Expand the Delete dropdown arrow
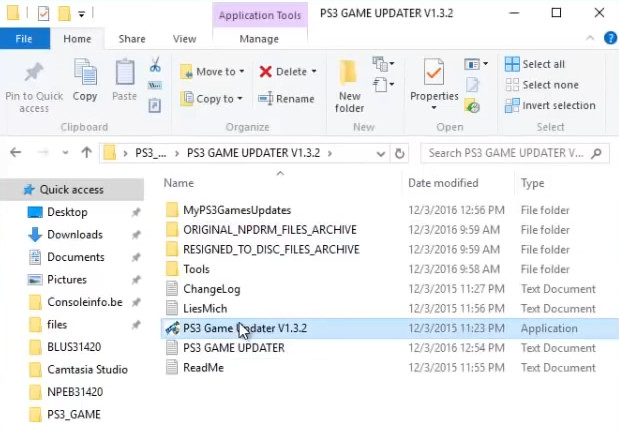The image size is (619, 432). [x=314, y=71]
